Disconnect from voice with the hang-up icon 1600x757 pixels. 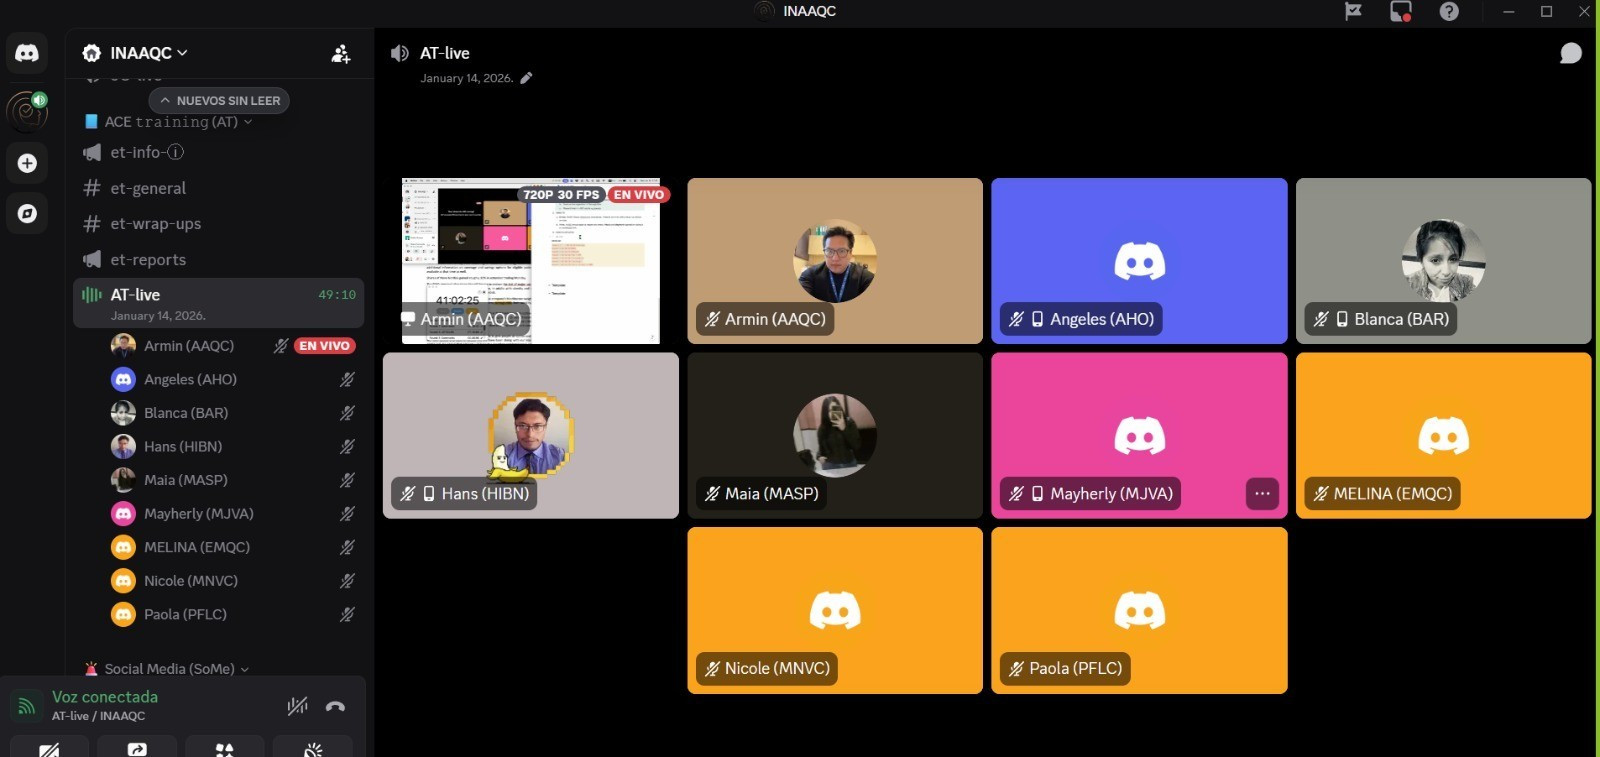pos(335,706)
